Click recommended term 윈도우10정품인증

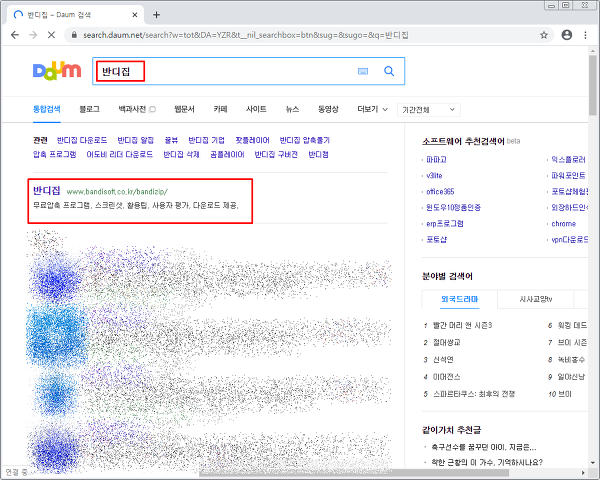click(453, 208)
